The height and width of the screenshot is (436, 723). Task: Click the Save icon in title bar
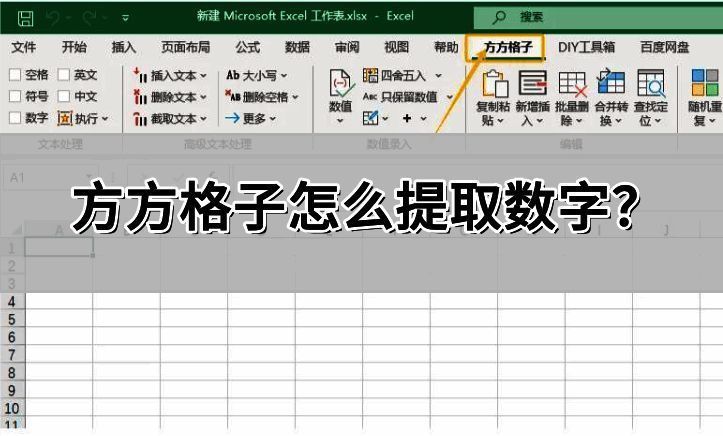[x=25, y=18]
